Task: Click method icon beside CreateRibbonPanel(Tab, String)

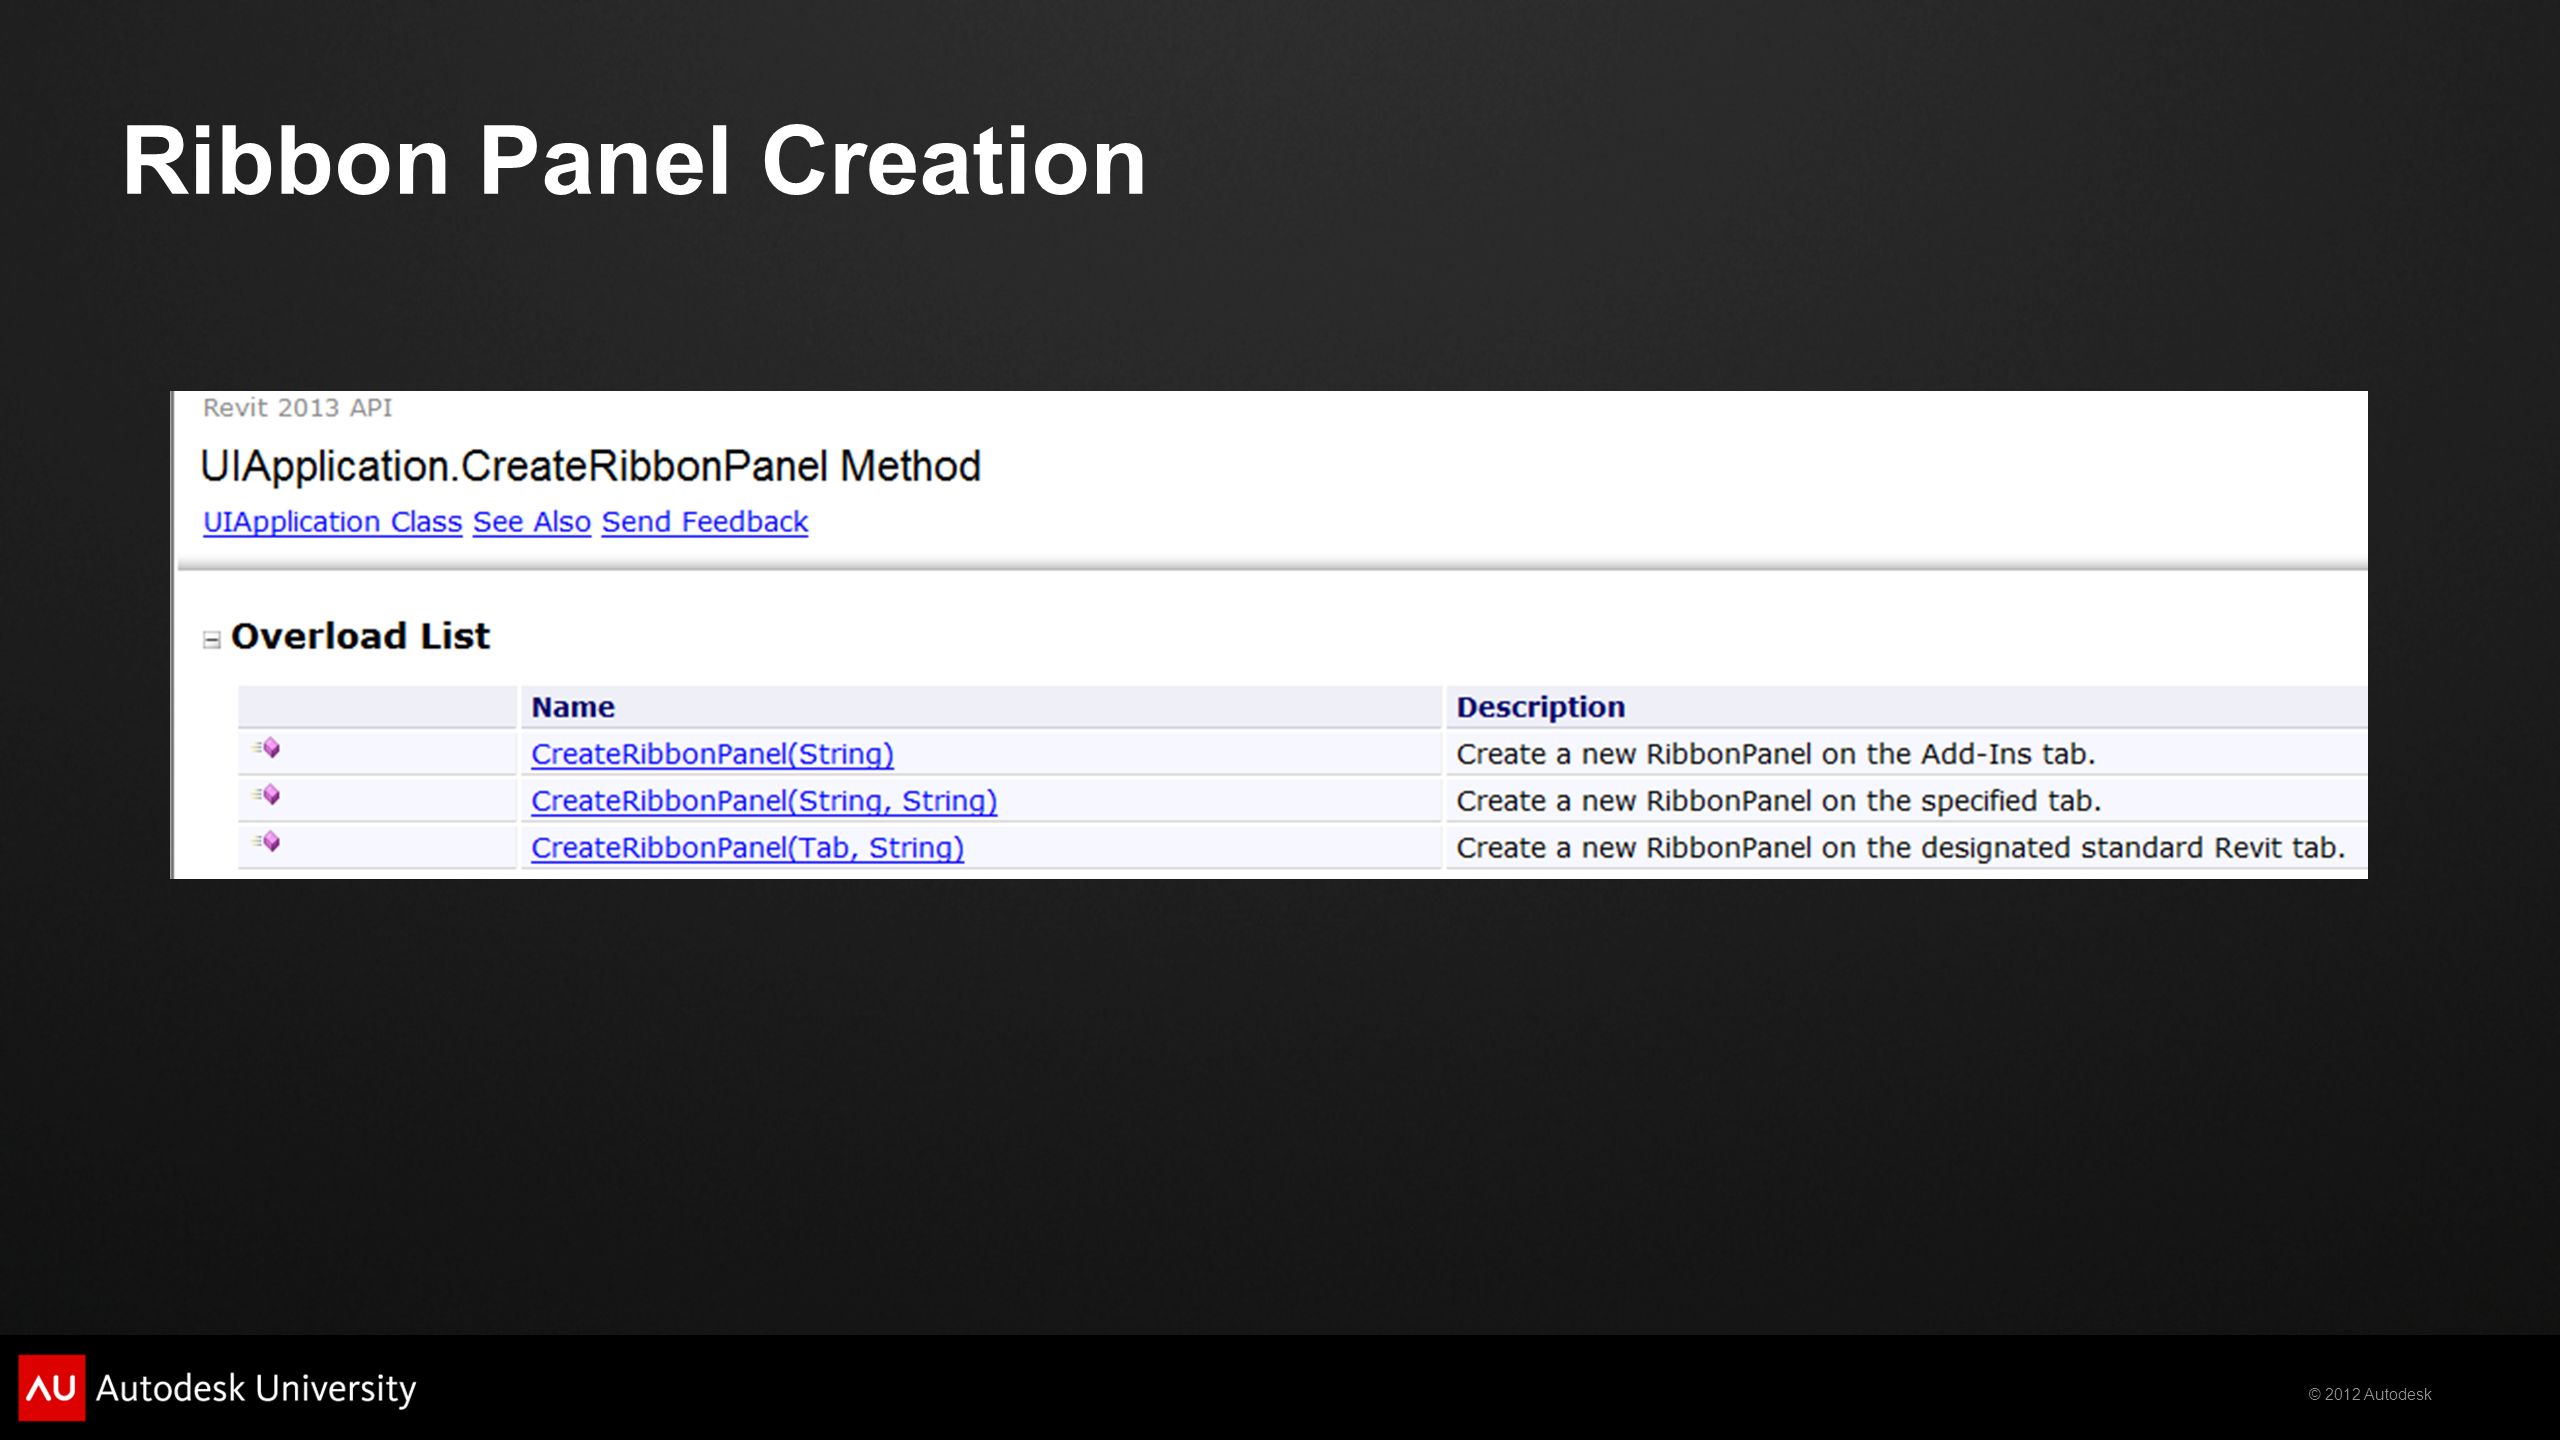Action: tap(266, 842)
